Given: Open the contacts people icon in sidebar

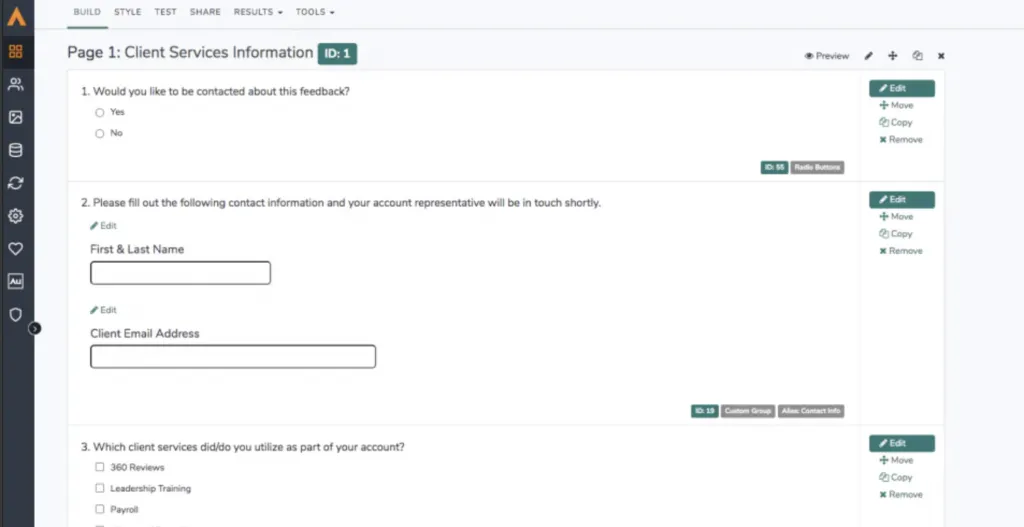Looking at the screenshot, I should click(16, 84).
